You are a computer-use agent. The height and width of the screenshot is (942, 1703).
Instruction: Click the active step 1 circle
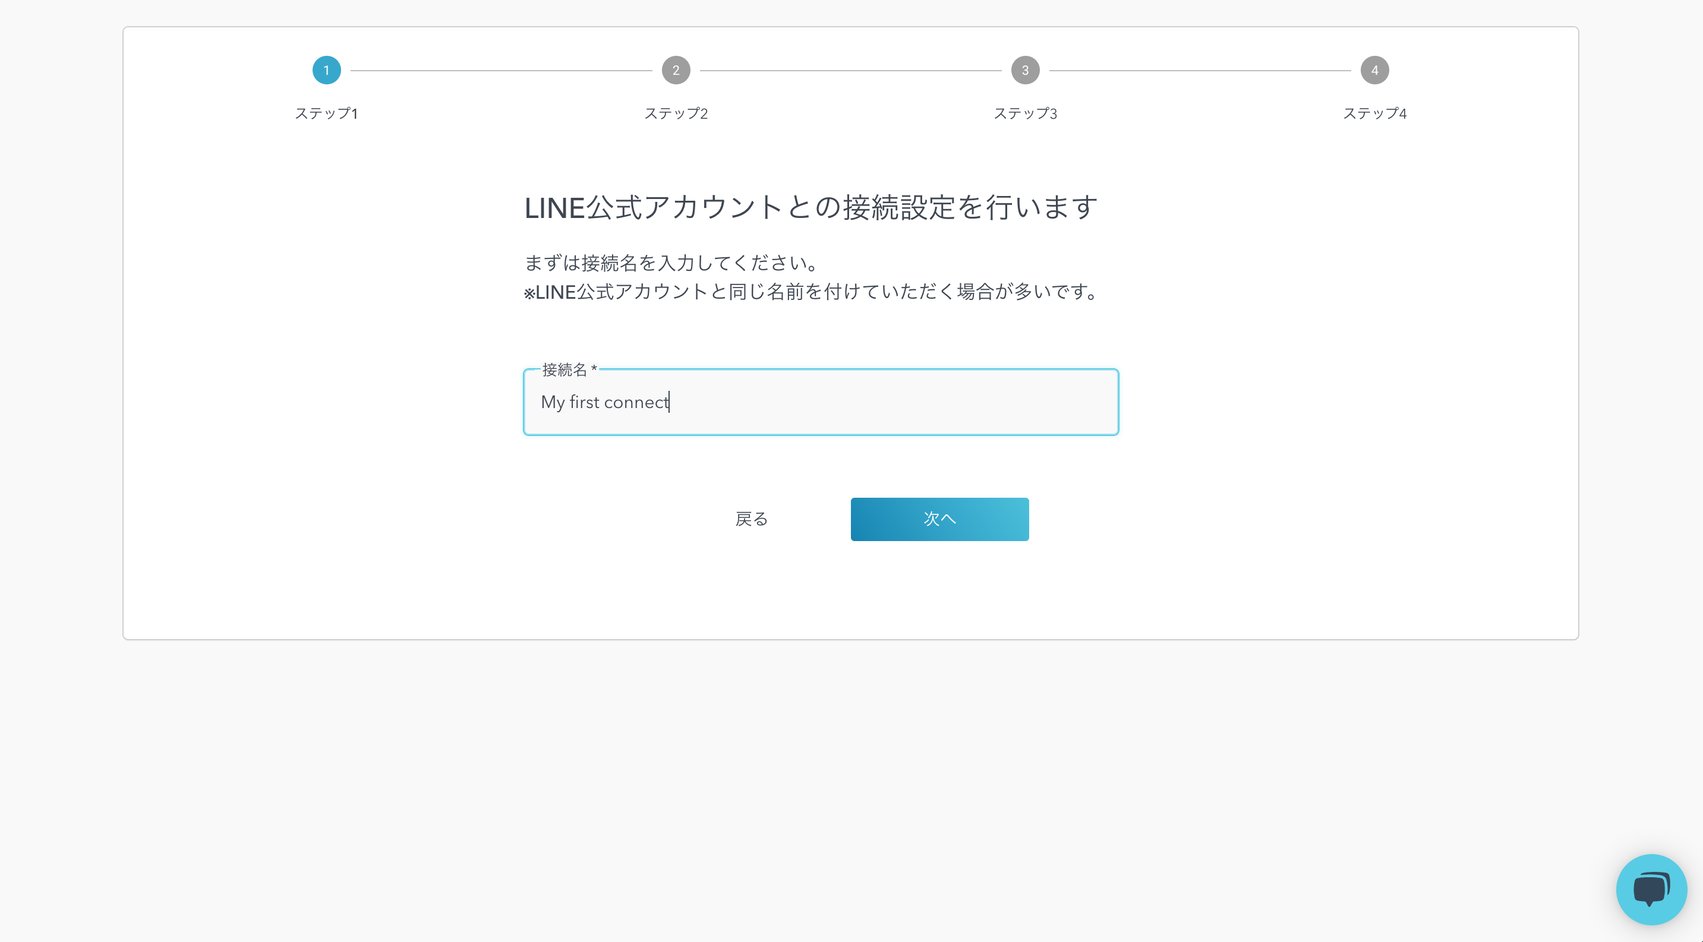click(326, 70)
